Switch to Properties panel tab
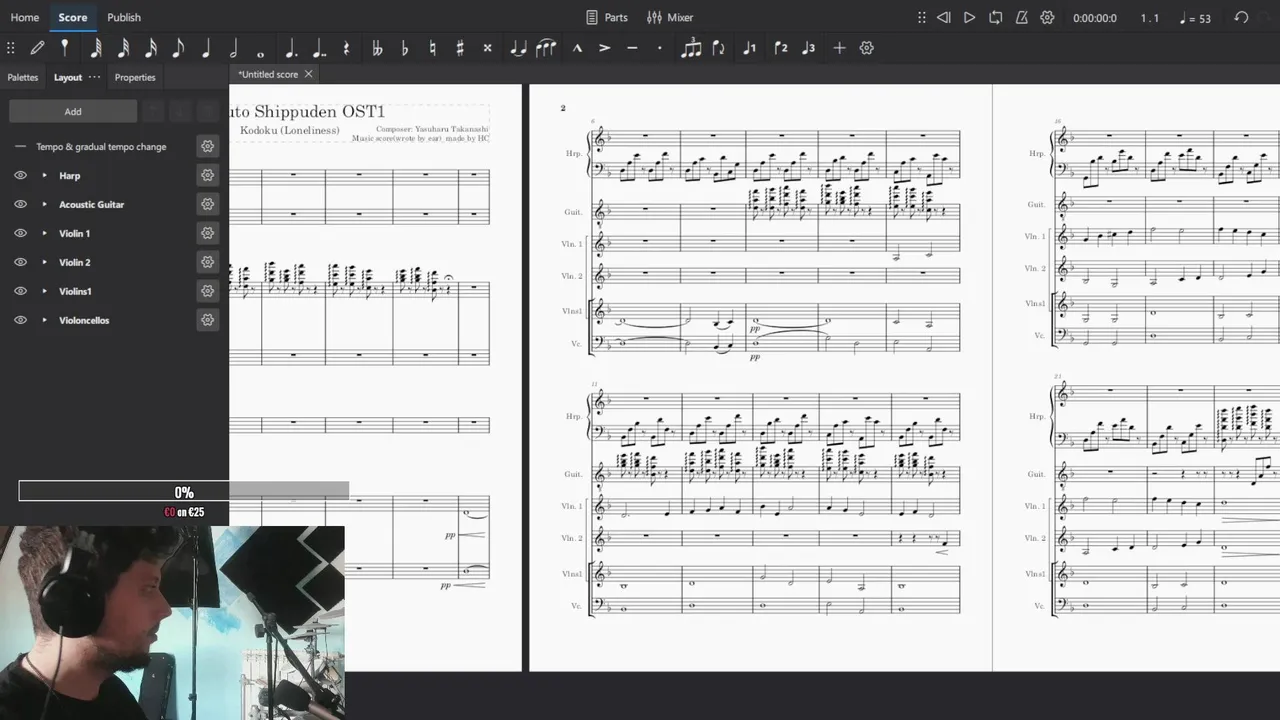Screen dimensions: 1280x720 (x=135, y=77)
